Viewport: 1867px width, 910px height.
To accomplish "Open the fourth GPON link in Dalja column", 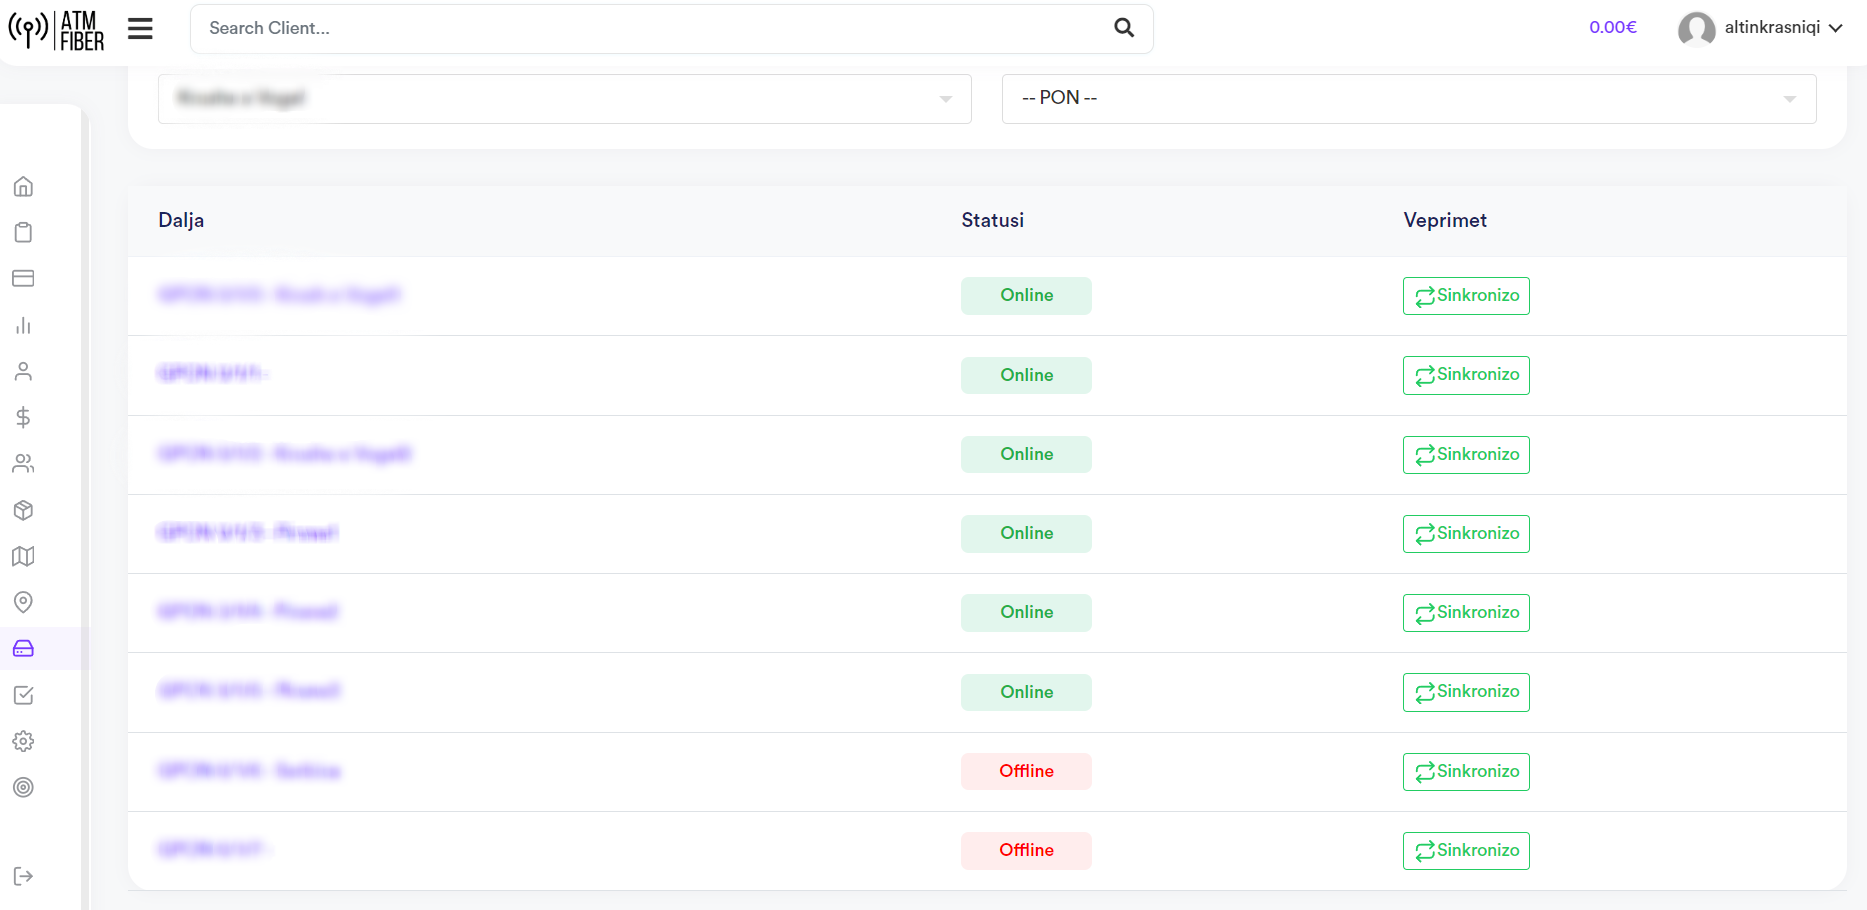I will (x=248, y=532).
